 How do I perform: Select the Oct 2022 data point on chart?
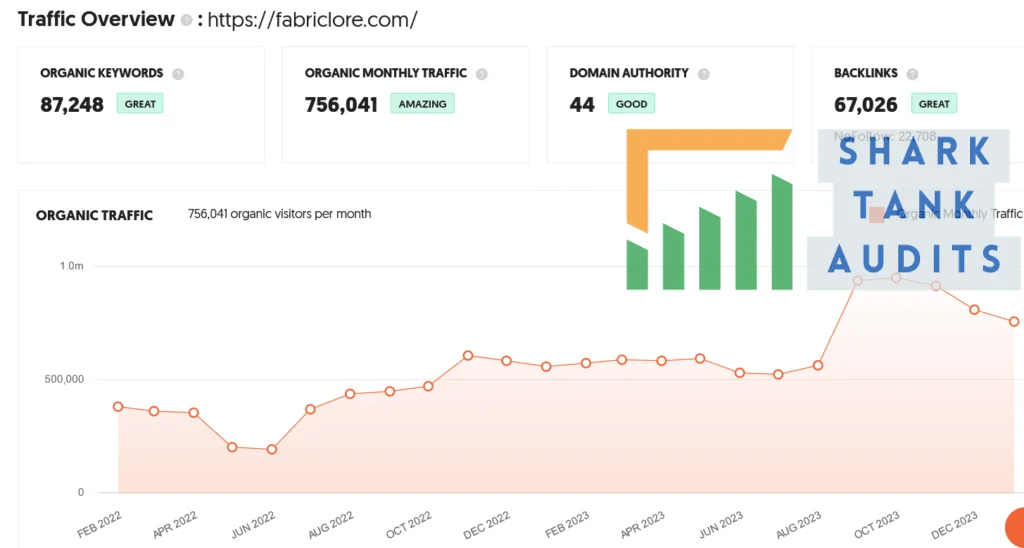(x=428, y=386)
